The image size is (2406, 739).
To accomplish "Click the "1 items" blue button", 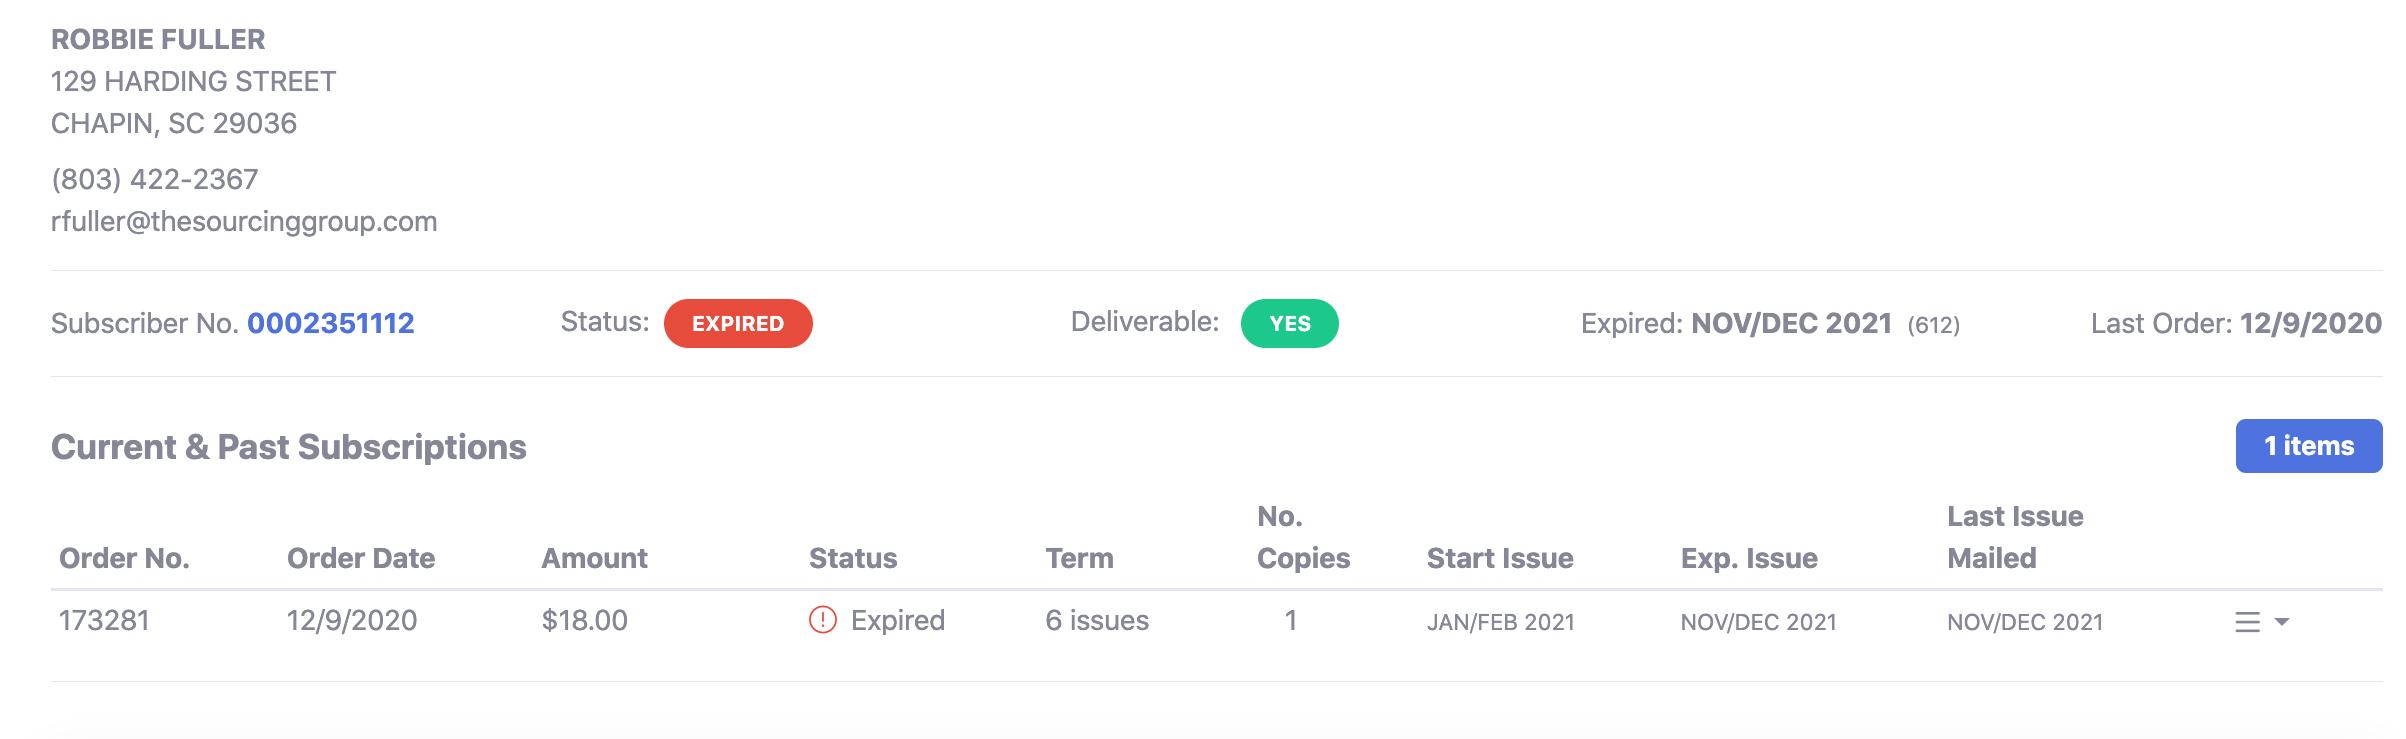I will [2308, 446].
